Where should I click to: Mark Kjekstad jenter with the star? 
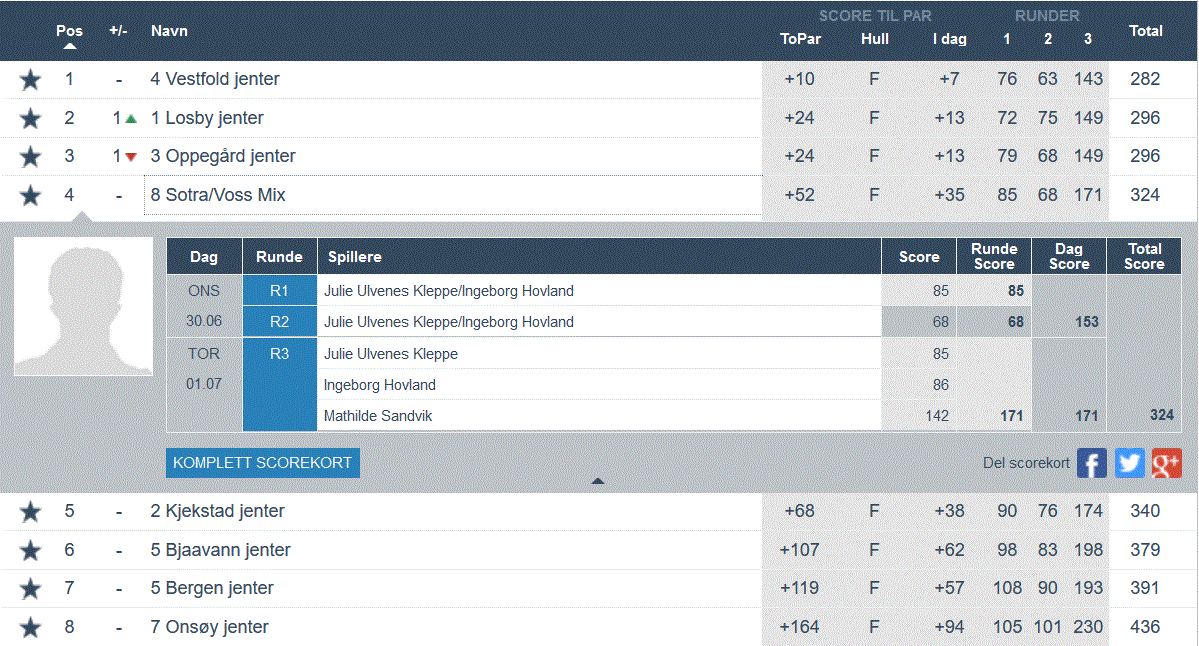coord(30,512)
